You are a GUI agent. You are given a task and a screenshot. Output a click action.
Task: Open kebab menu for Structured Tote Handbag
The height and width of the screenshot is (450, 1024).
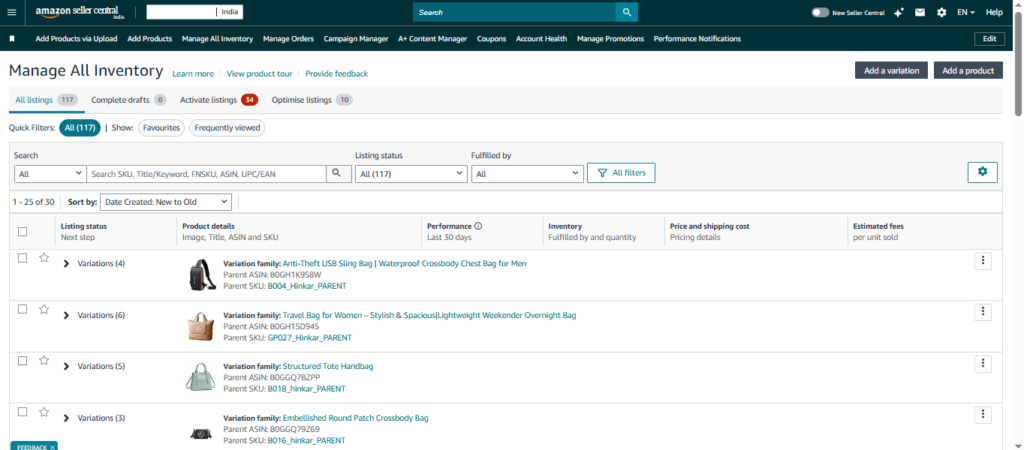pos(983,364)
